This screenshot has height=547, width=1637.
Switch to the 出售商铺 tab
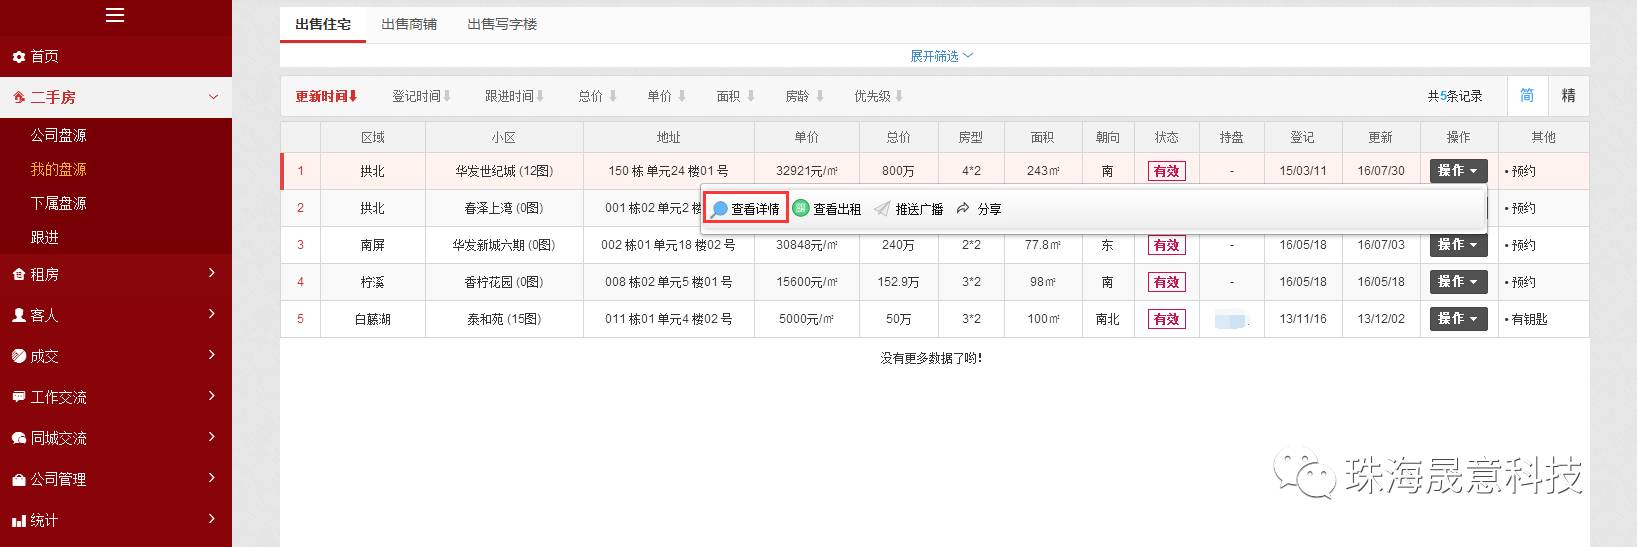pyautogui.click(x=409, y=24)
